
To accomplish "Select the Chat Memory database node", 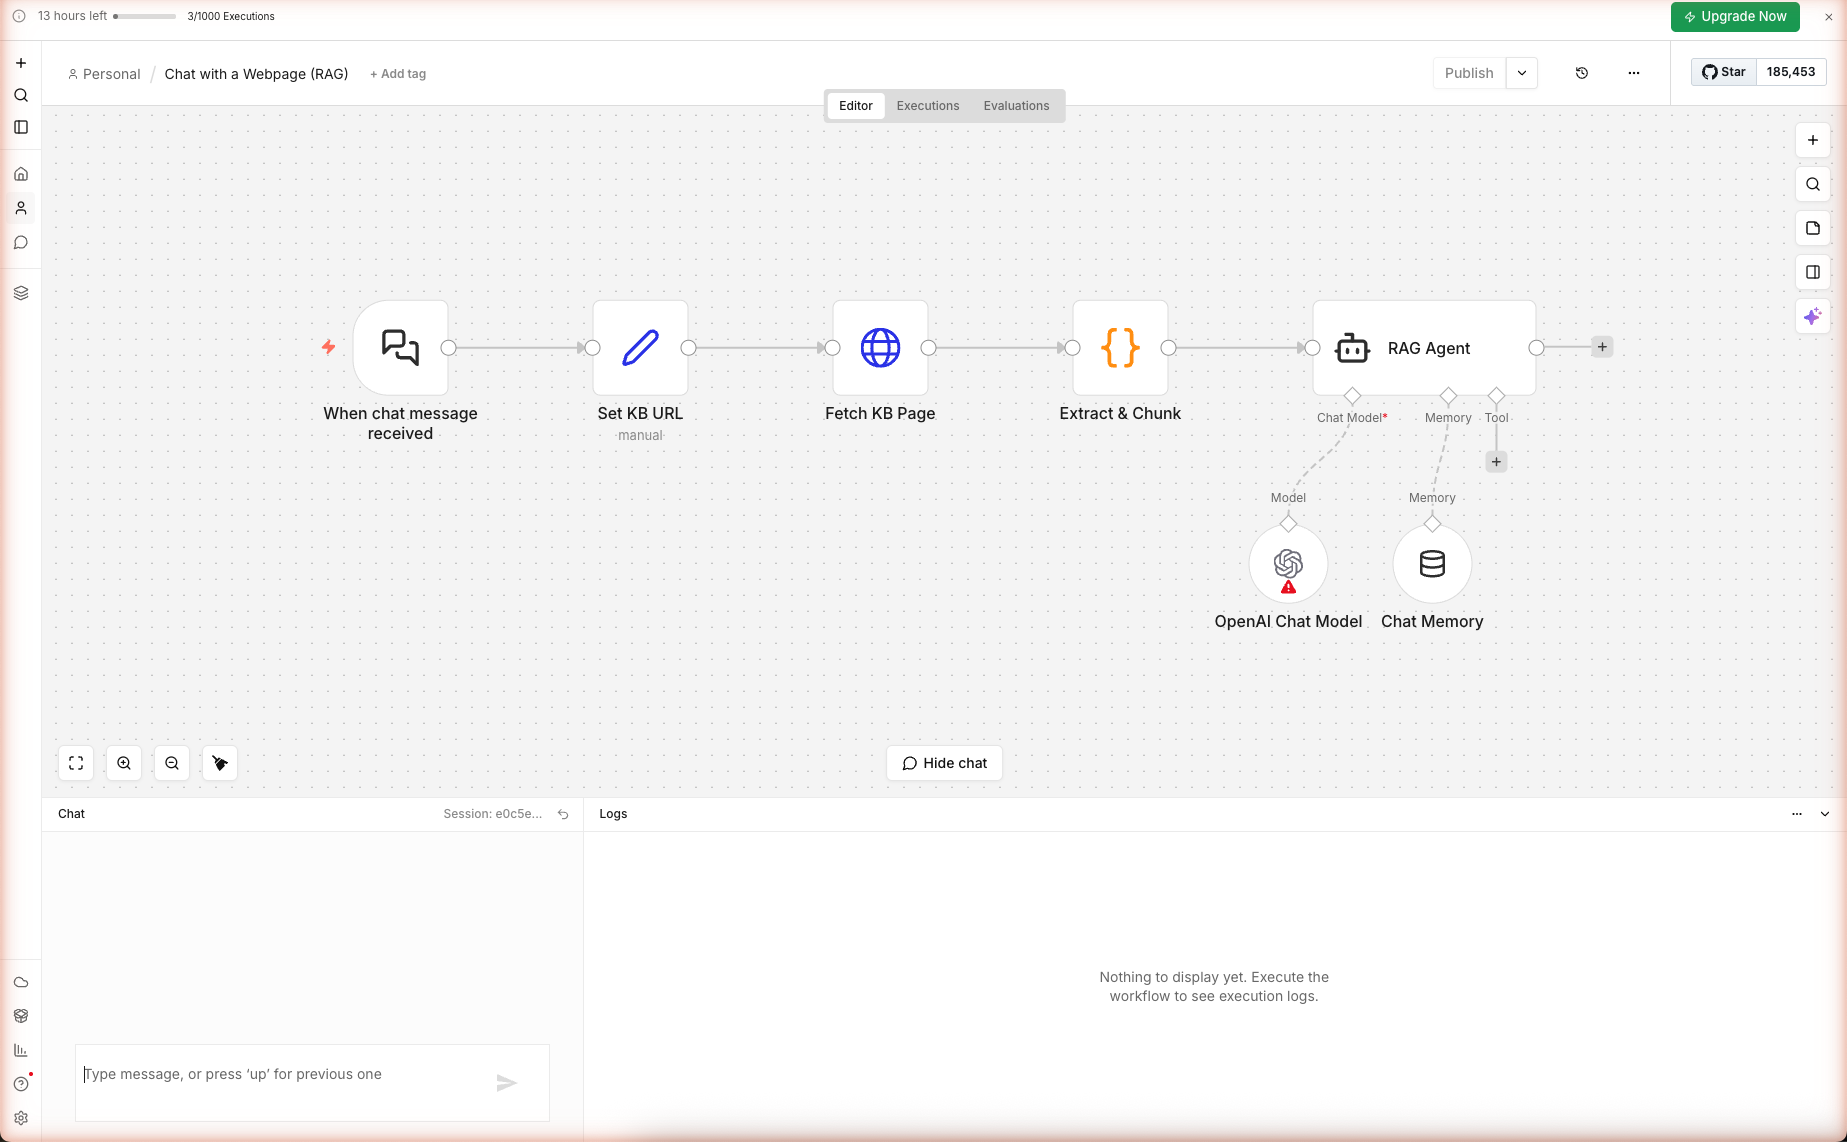I will 1432,564.
